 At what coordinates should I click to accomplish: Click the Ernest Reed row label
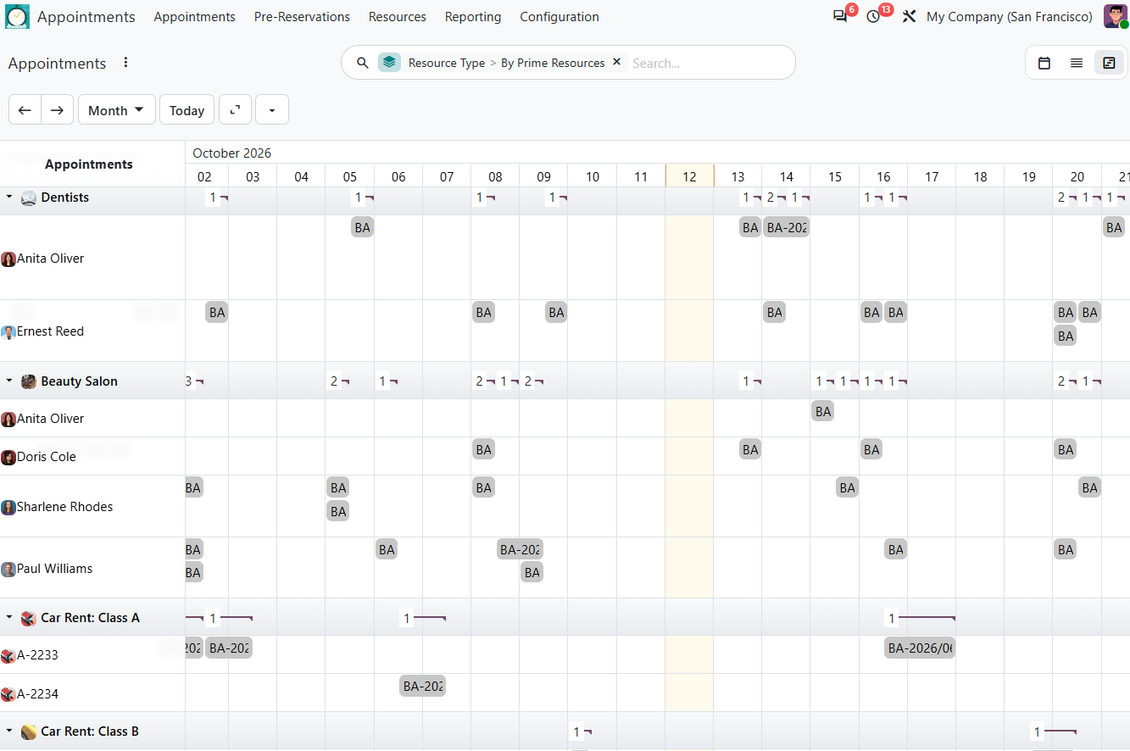50,332
